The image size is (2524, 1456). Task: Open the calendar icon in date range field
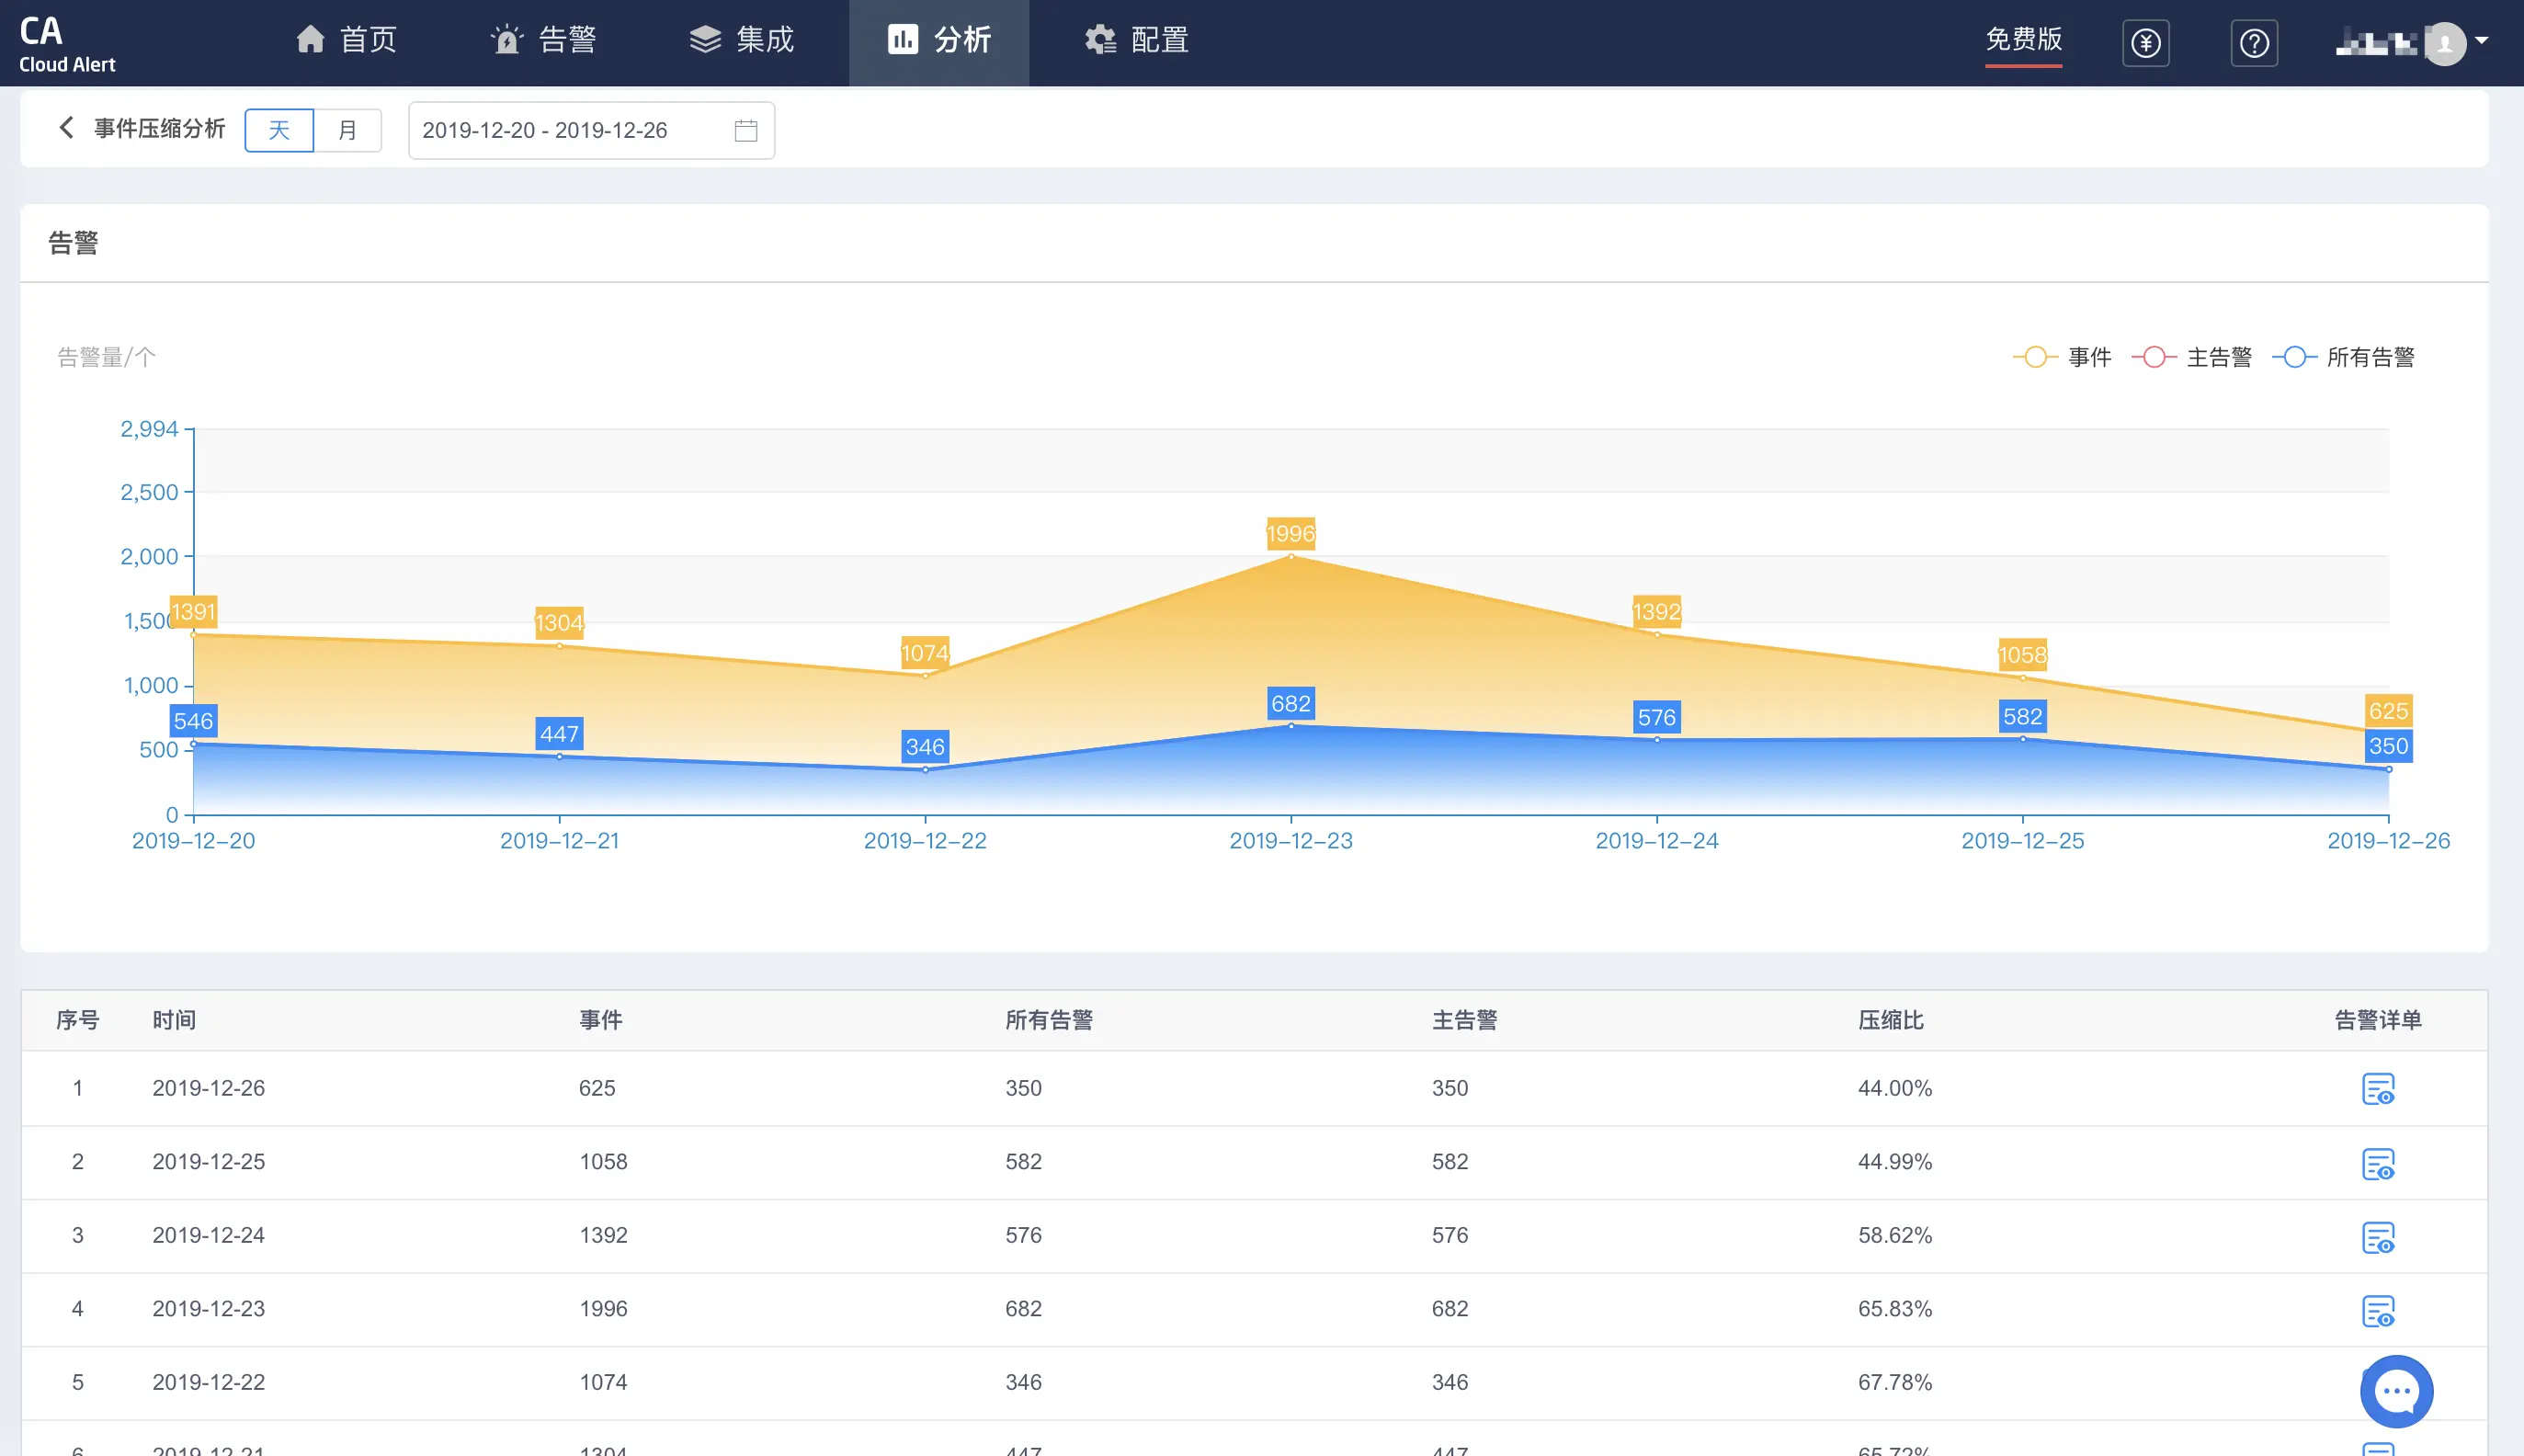point(746,130)
